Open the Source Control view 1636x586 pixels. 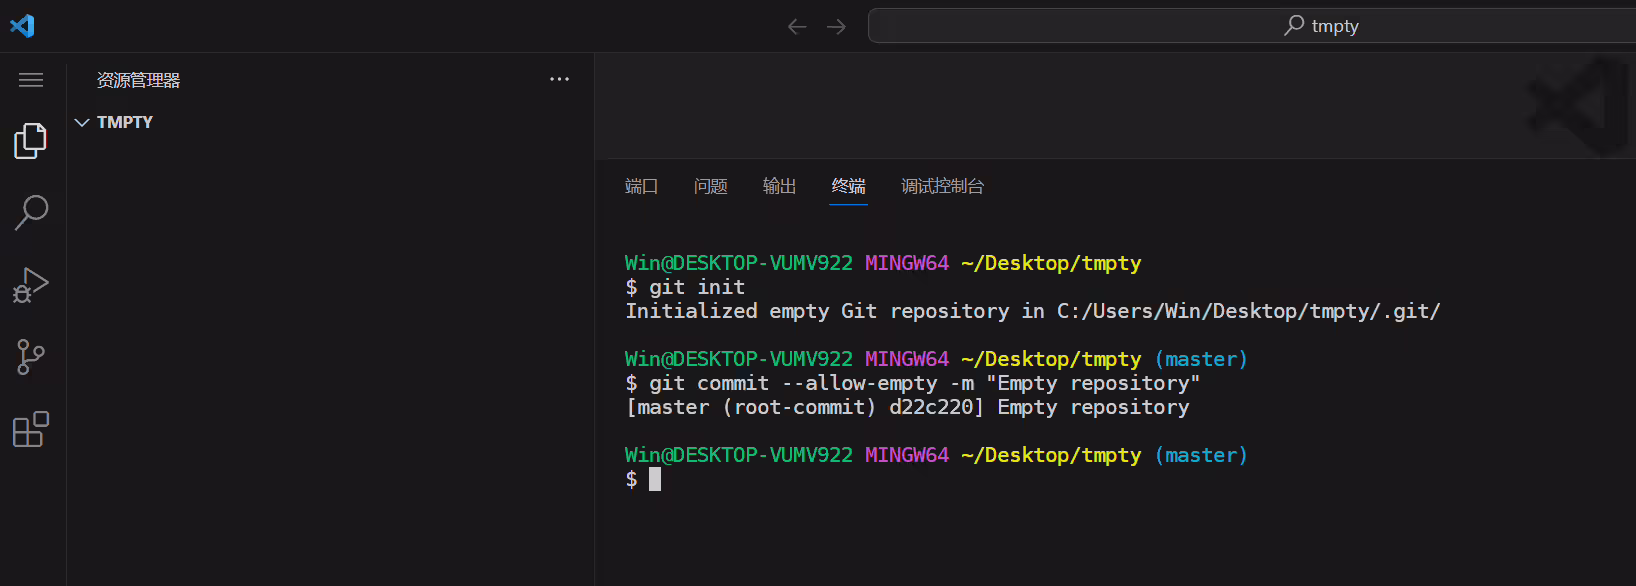(31, 357)
